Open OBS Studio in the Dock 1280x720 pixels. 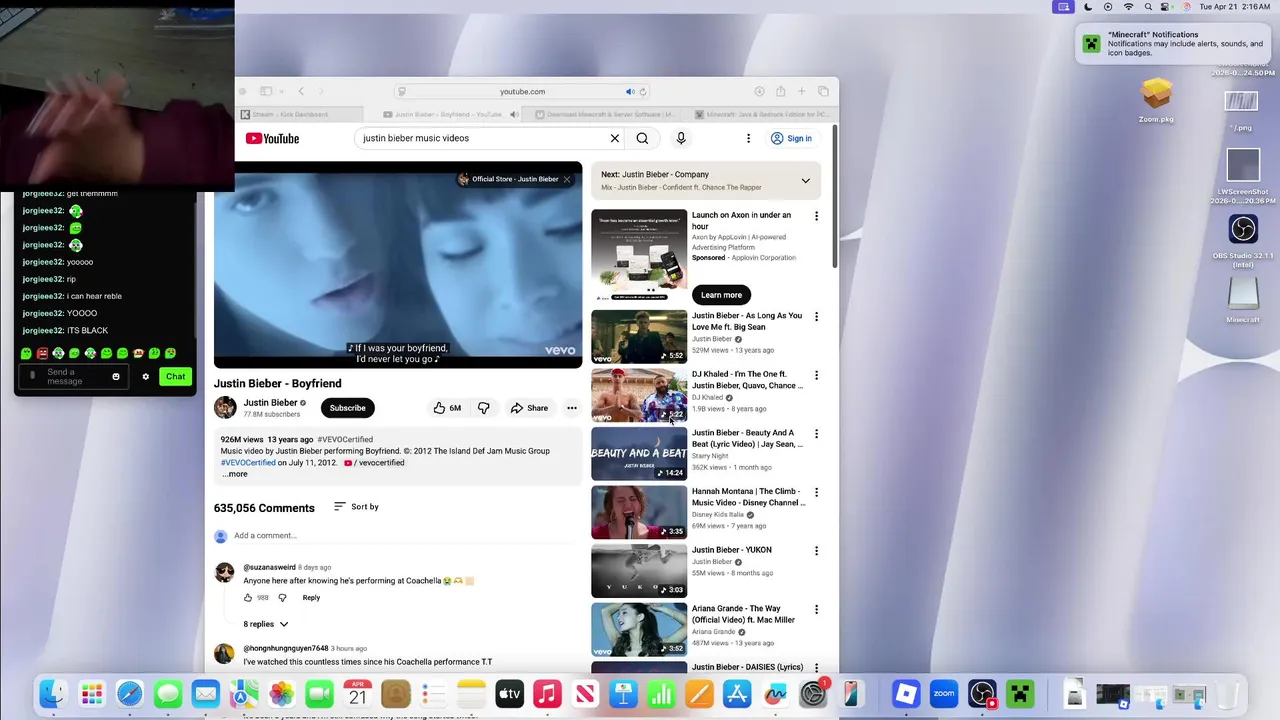pos(982,694)
